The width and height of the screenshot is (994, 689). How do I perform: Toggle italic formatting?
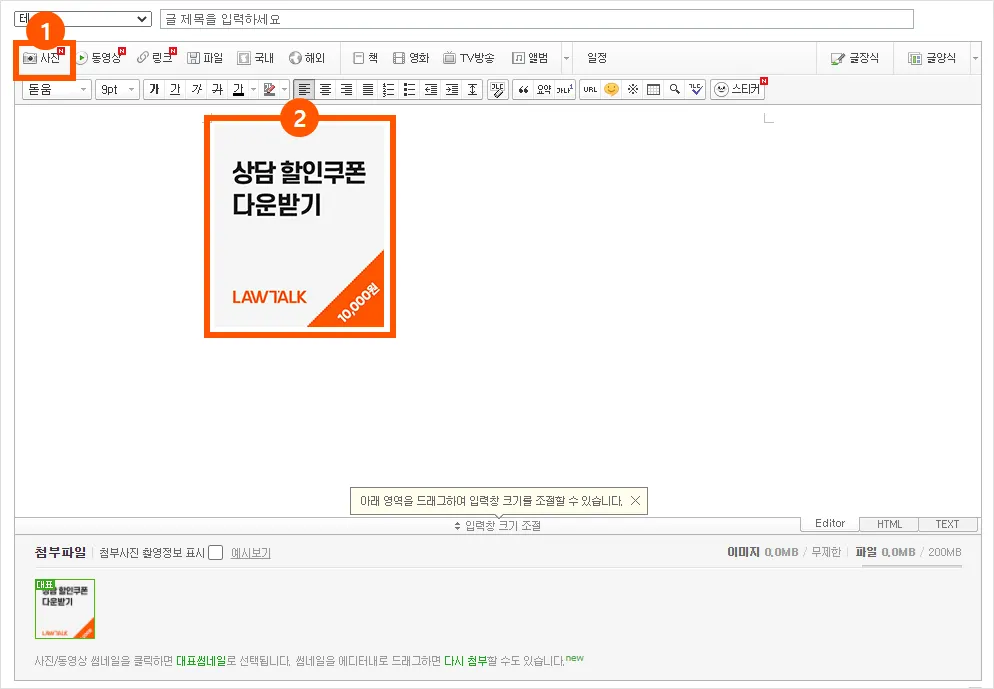click(x=196, y=89)
